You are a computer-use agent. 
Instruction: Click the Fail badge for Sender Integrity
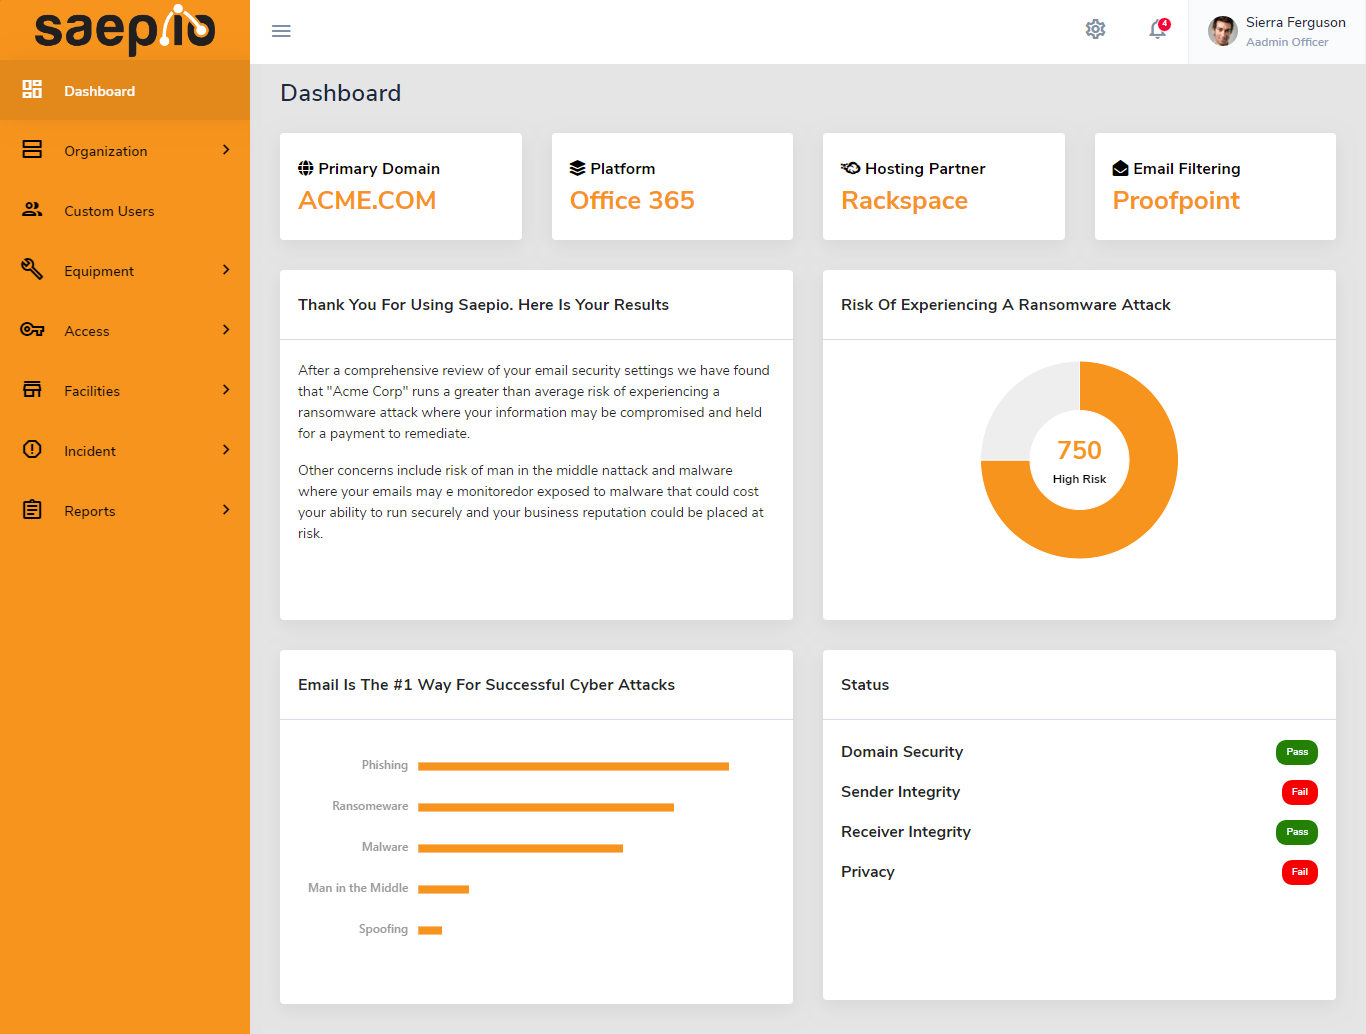tap(1299, 792)
